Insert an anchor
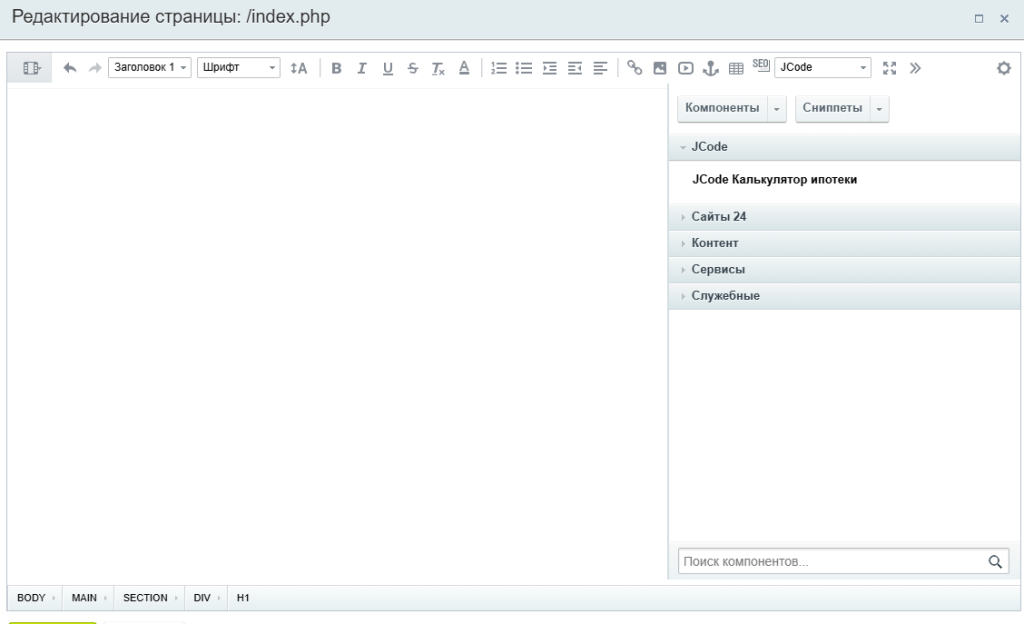Screen dimensions: 1024x624 click(710, 68)
